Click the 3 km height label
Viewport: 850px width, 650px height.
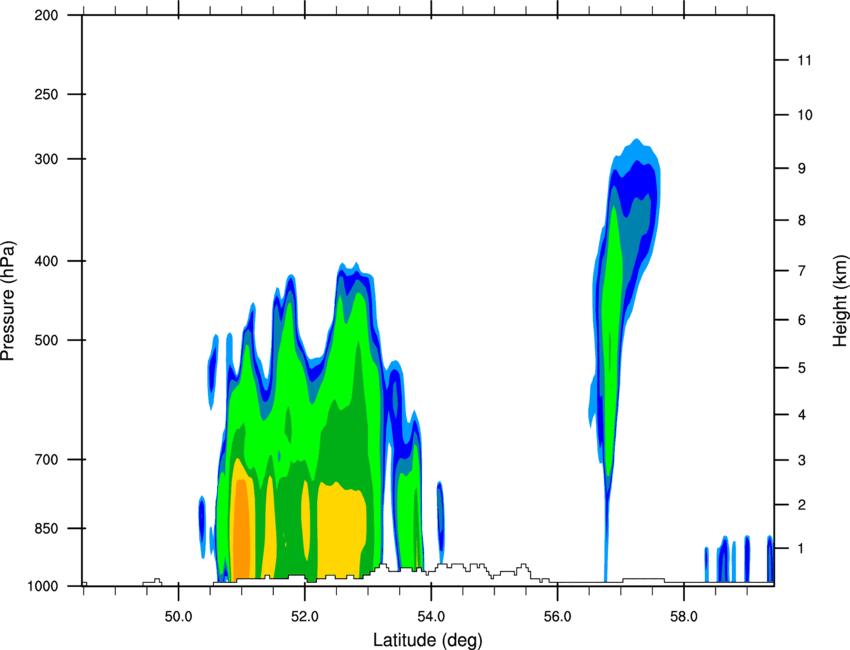pyautogui.click(x=802, y=460)
